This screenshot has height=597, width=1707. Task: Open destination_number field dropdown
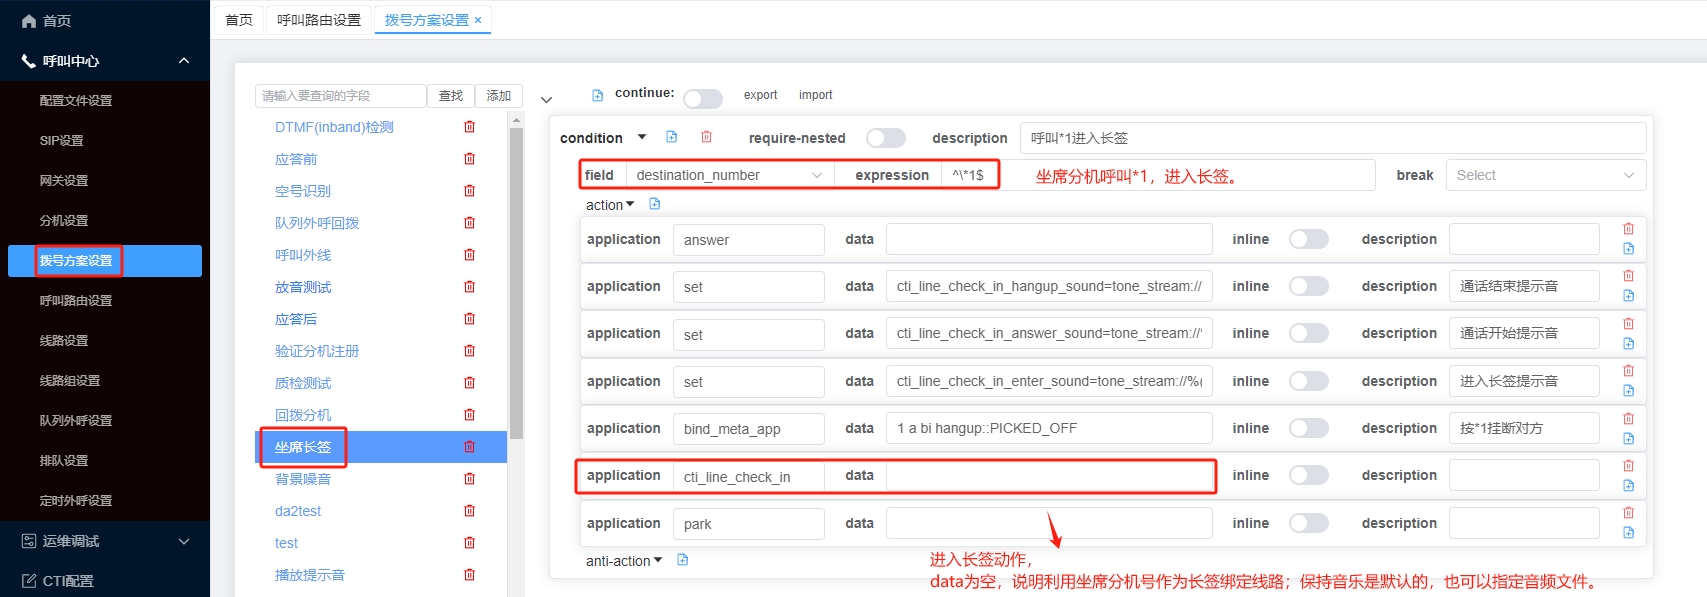coord(729,175)
